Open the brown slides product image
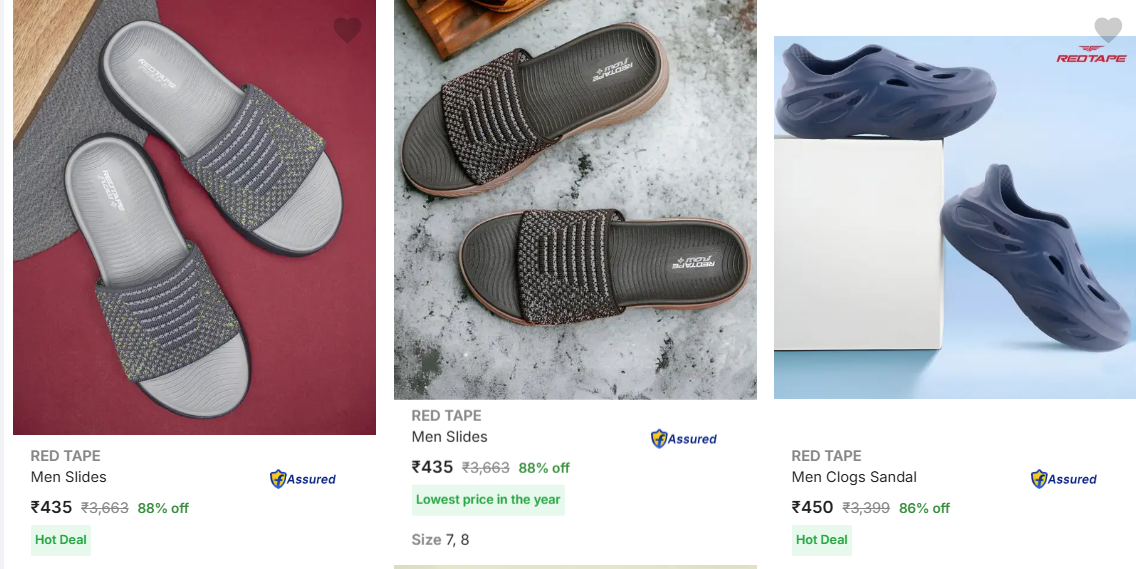This screenshot has height=569, width=1136. click(x=575, y=200)
